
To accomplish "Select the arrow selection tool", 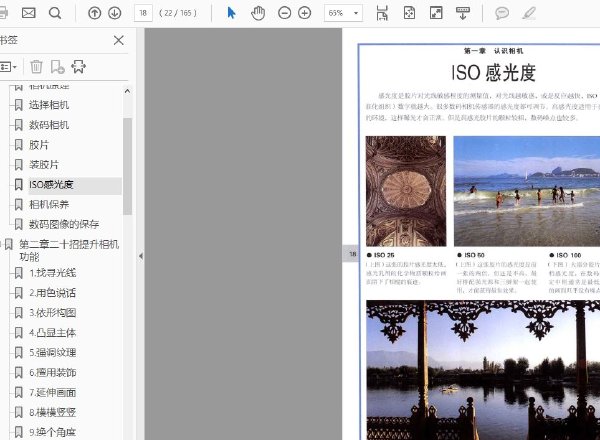I will point(231,13).
